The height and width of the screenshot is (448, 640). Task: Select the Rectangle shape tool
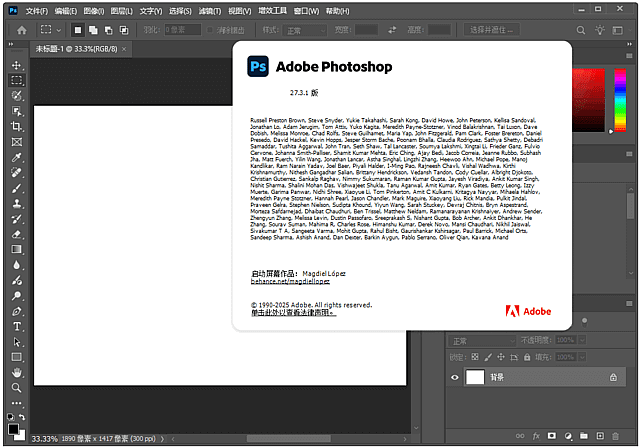point(16,357)
